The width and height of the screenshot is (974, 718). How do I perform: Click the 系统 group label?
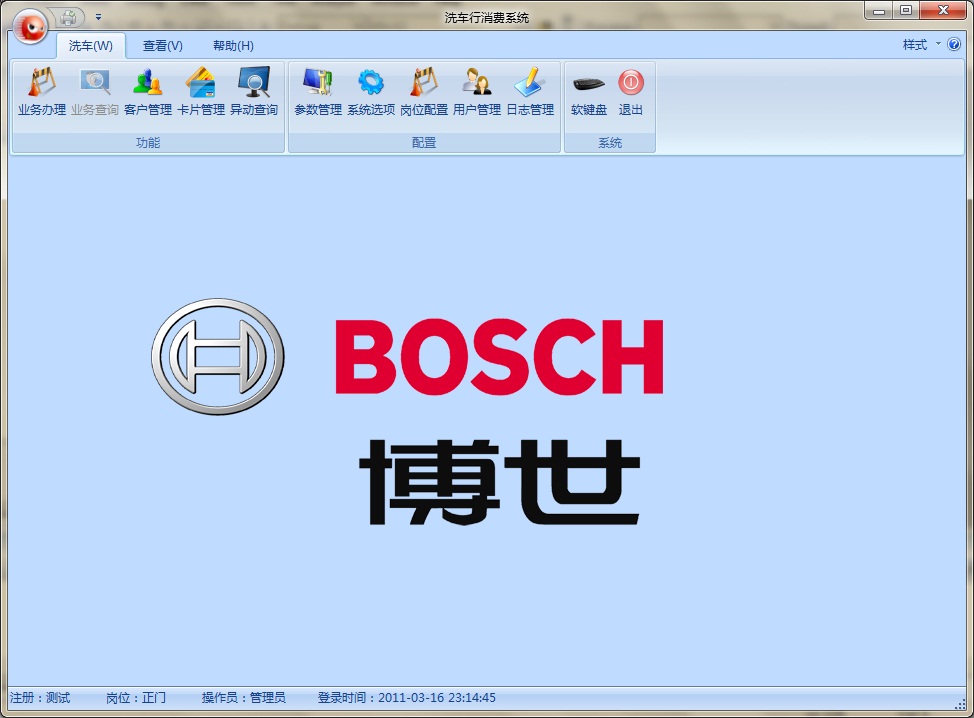click(610, 143)
